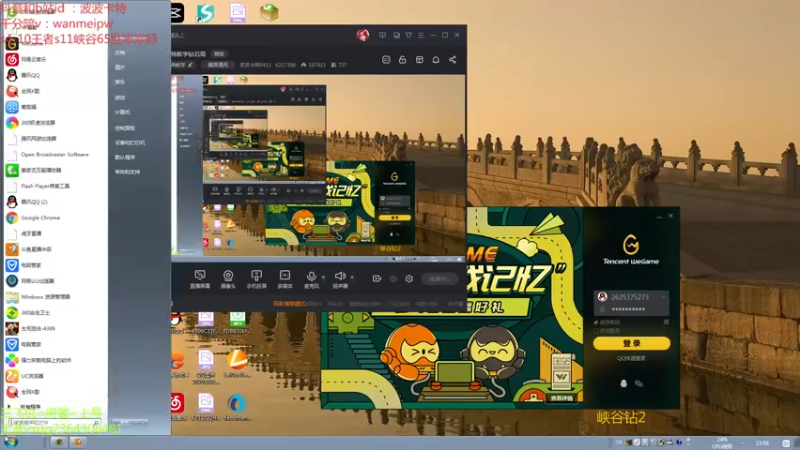Viewport: 800px width, 450px height.
Task: Open Documents in Start menu right pane
Action: coord(120,53)
